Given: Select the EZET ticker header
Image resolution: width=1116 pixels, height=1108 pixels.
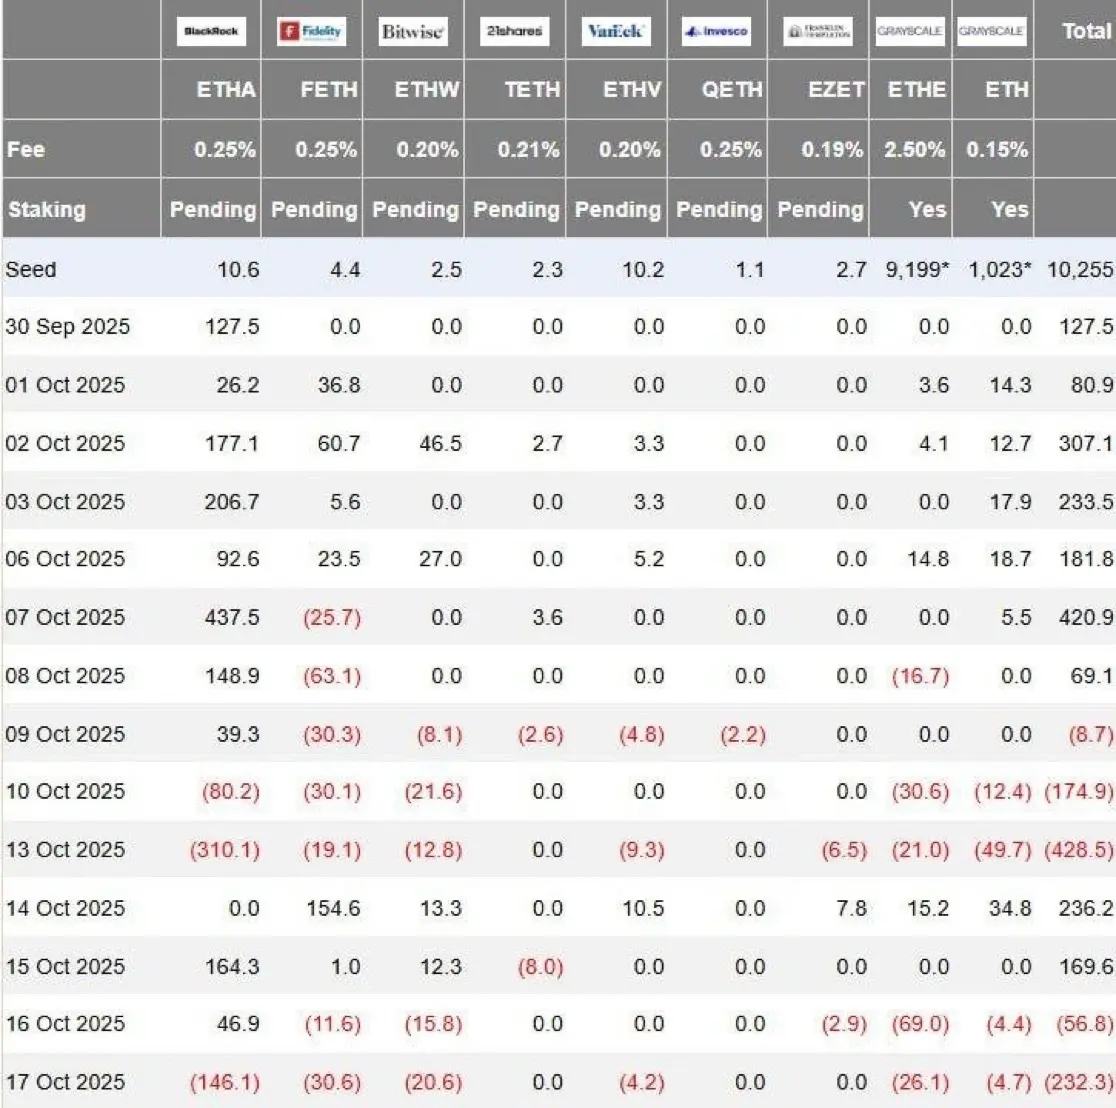Looking at the screenshot, I should (836, 90).
